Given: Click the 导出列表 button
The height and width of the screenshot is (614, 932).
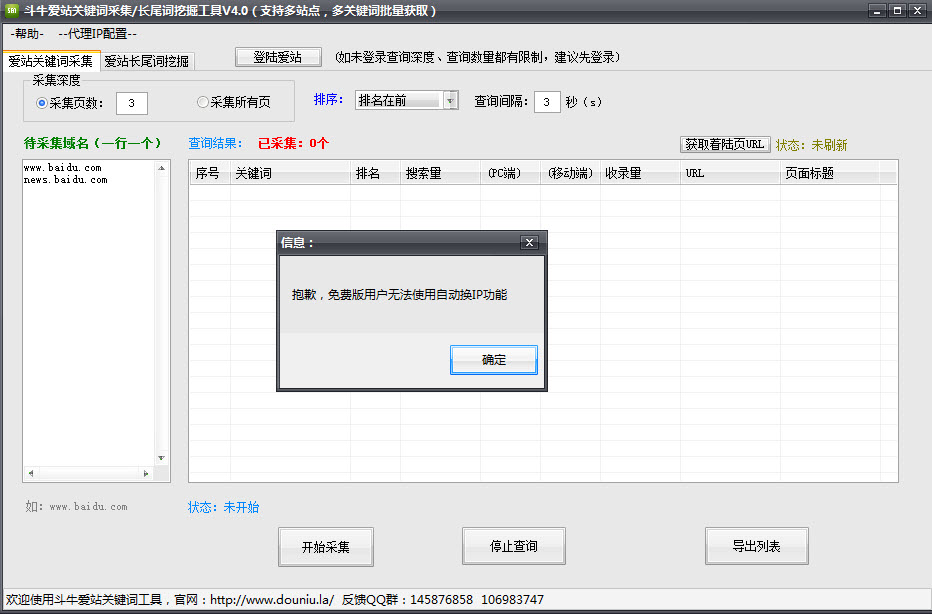Looking at the screenshot, I should point(756,547).
